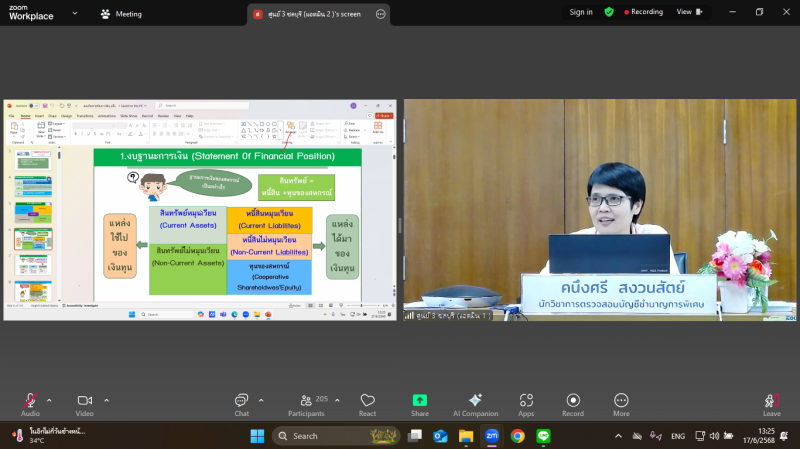Unmute the microphone with the Audio icon
The width and height of the screenshot is (800, 449).
(x=31, y=401)
